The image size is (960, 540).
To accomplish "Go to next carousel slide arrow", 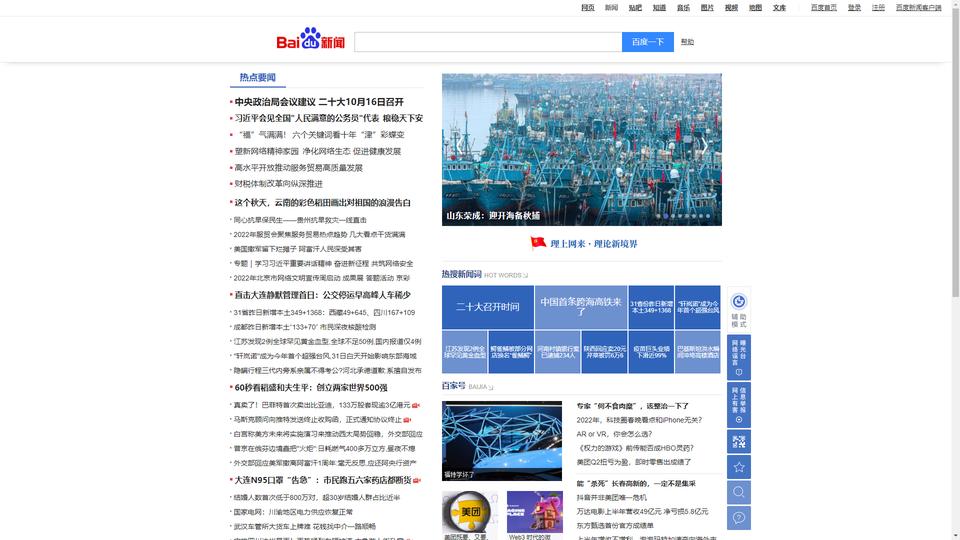I will point(705,146).
